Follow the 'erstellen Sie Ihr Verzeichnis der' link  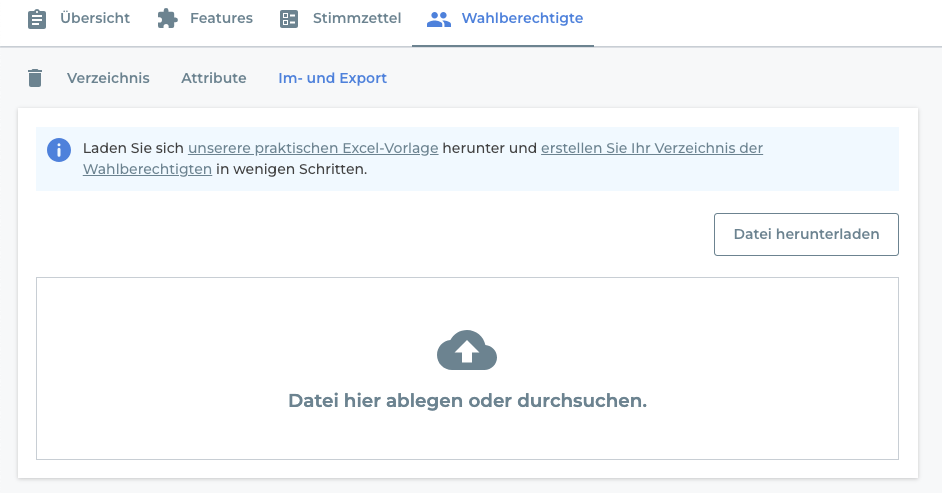[x=652, y=148]
